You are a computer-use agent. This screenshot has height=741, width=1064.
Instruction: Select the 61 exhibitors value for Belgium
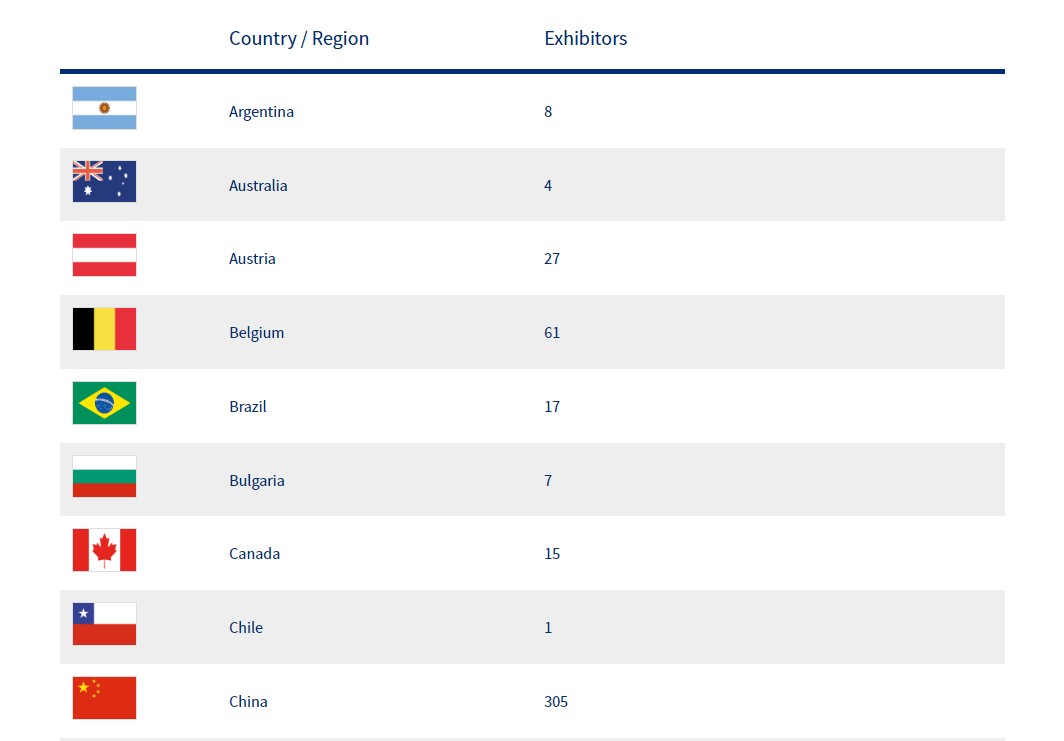pyautogui.click(x=552, y=333)
